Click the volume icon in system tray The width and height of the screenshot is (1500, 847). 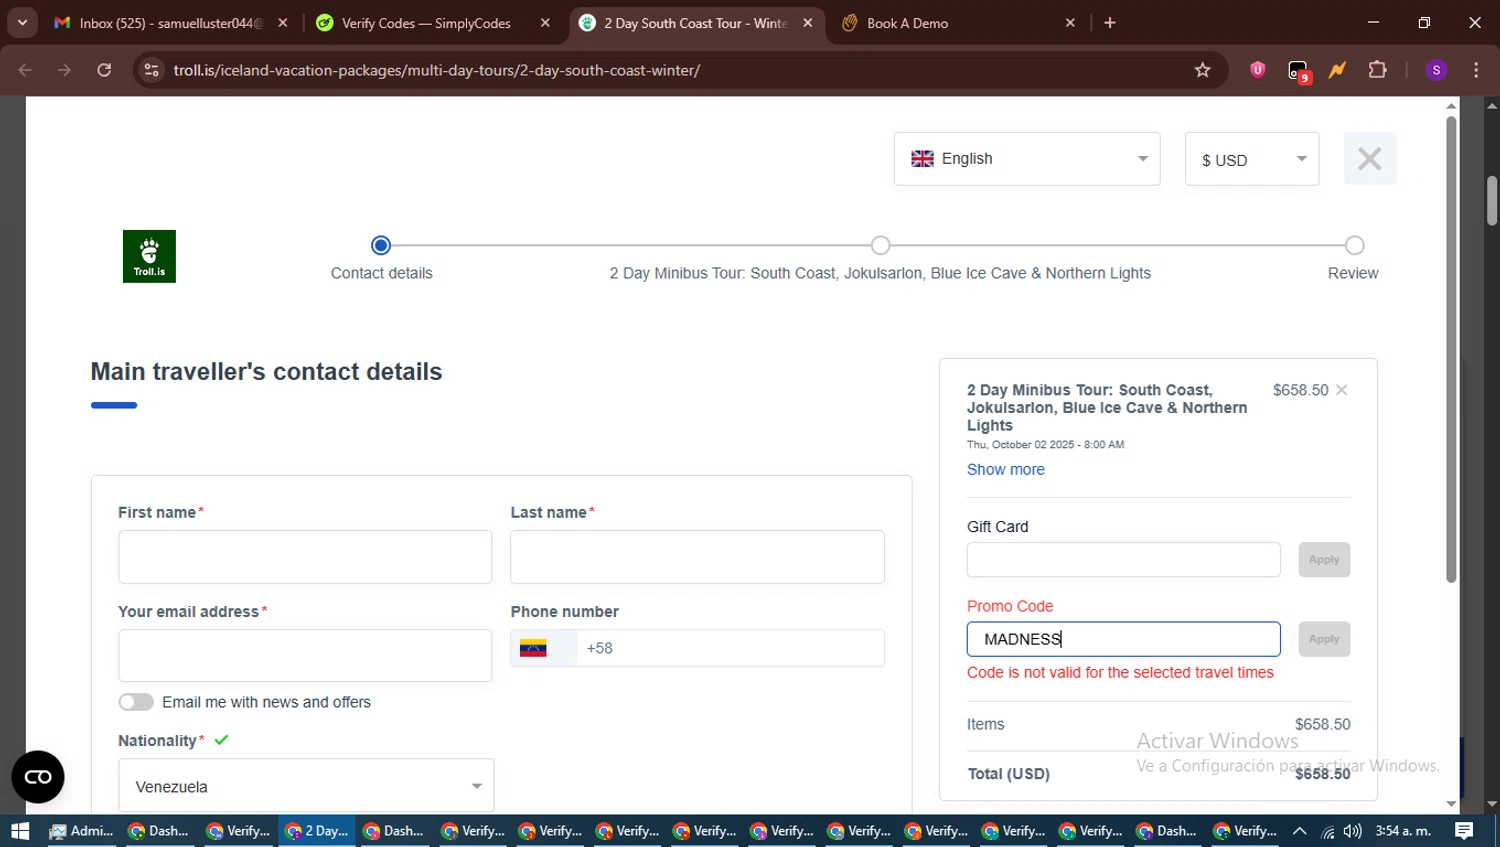[x=1353, y=831]
